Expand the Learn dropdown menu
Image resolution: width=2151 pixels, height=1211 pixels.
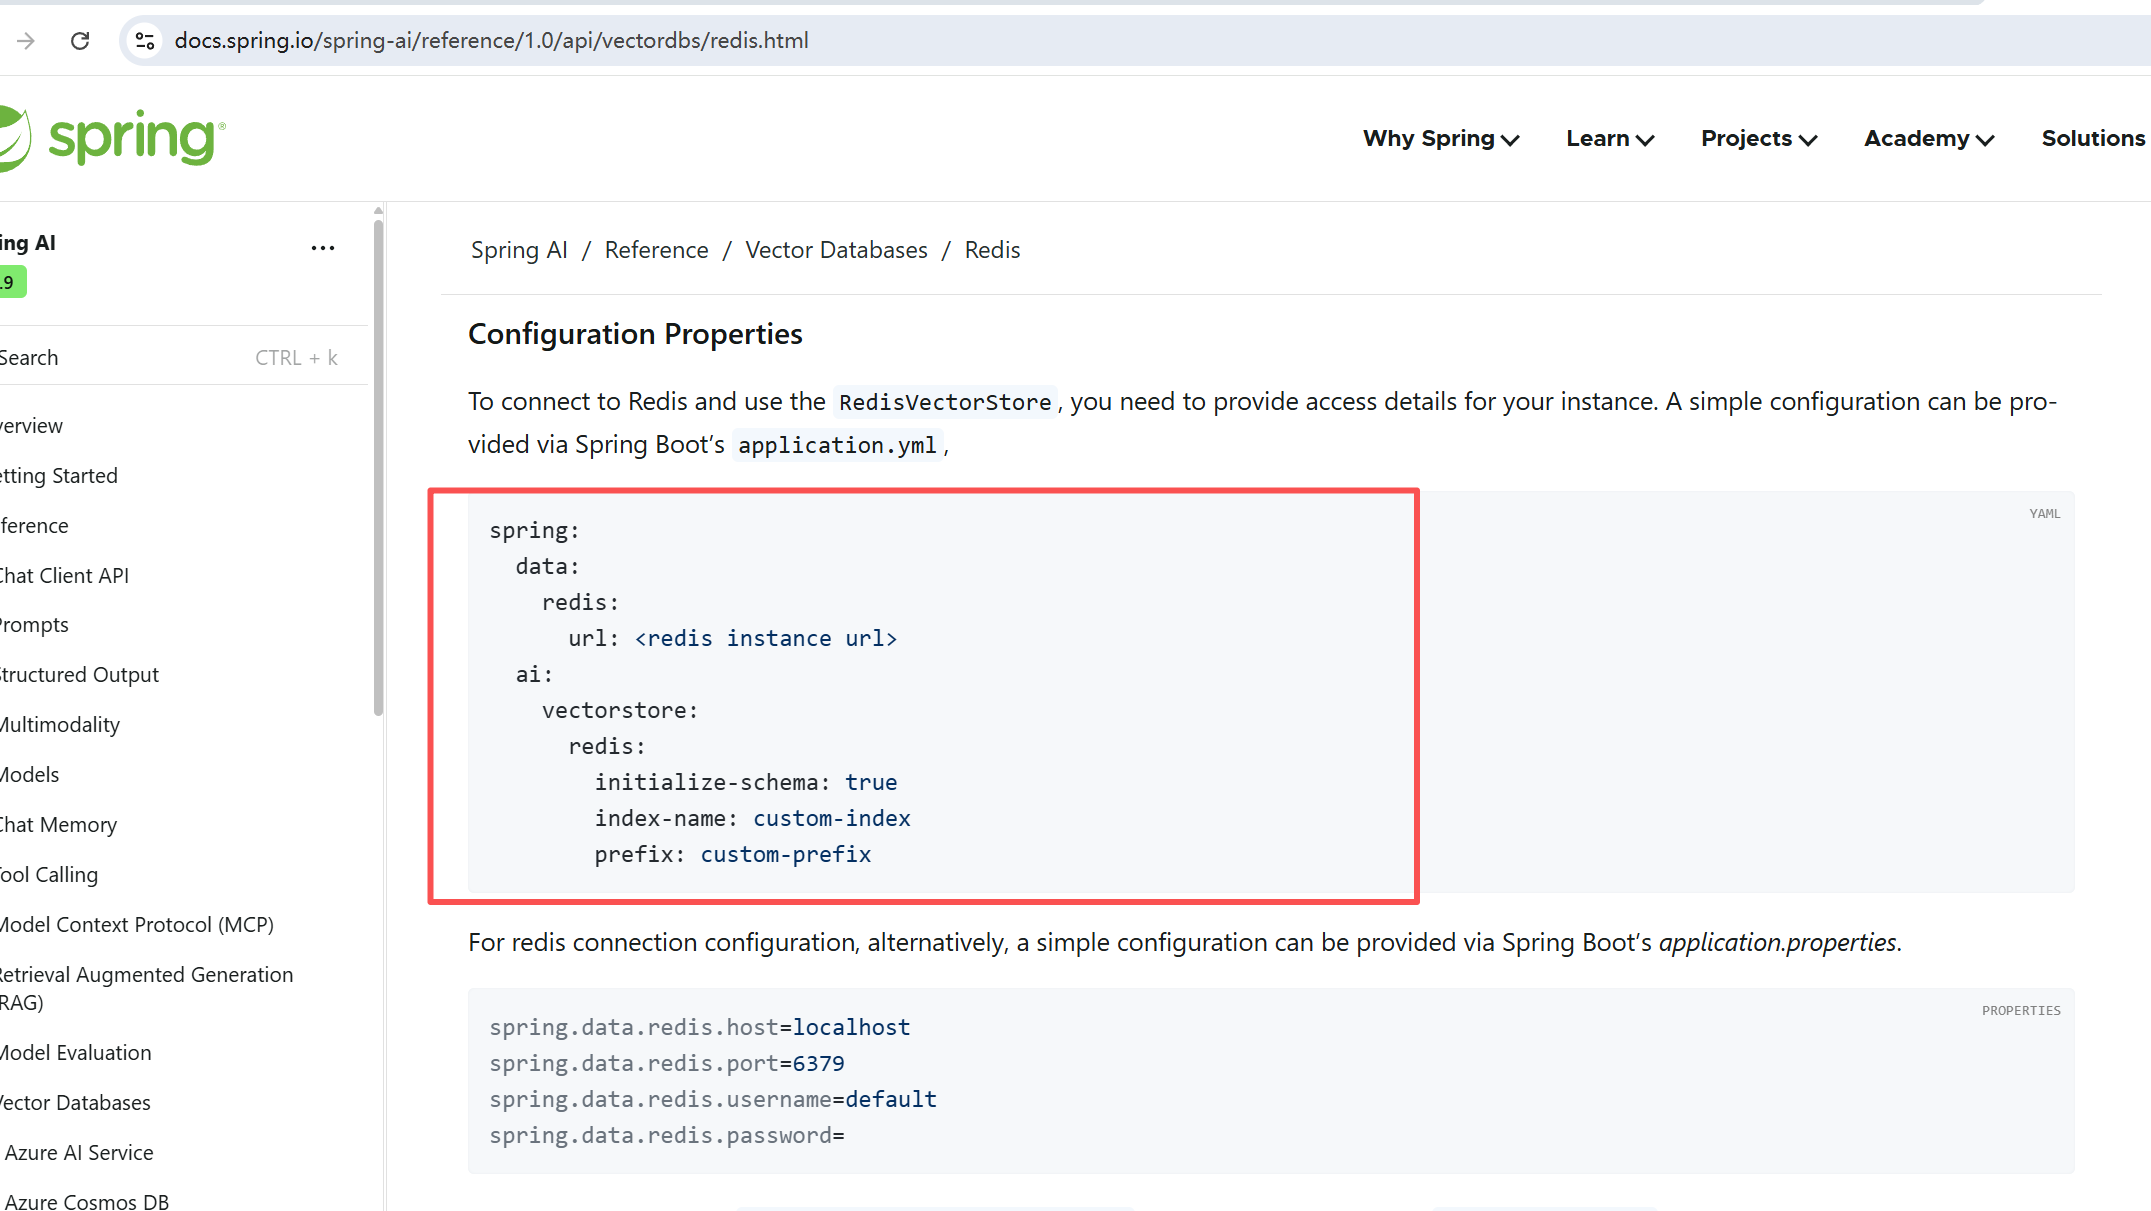(x=1610, y=139)
